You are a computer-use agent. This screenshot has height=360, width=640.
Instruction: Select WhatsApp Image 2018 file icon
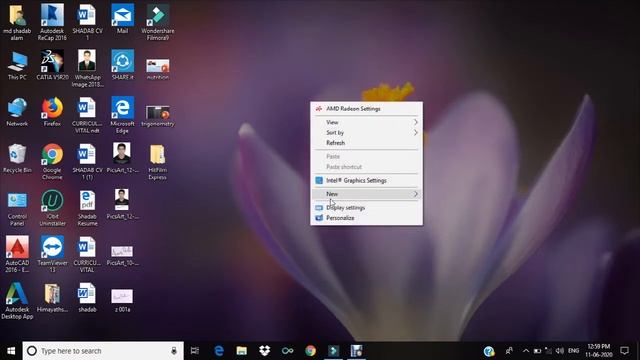87,69
